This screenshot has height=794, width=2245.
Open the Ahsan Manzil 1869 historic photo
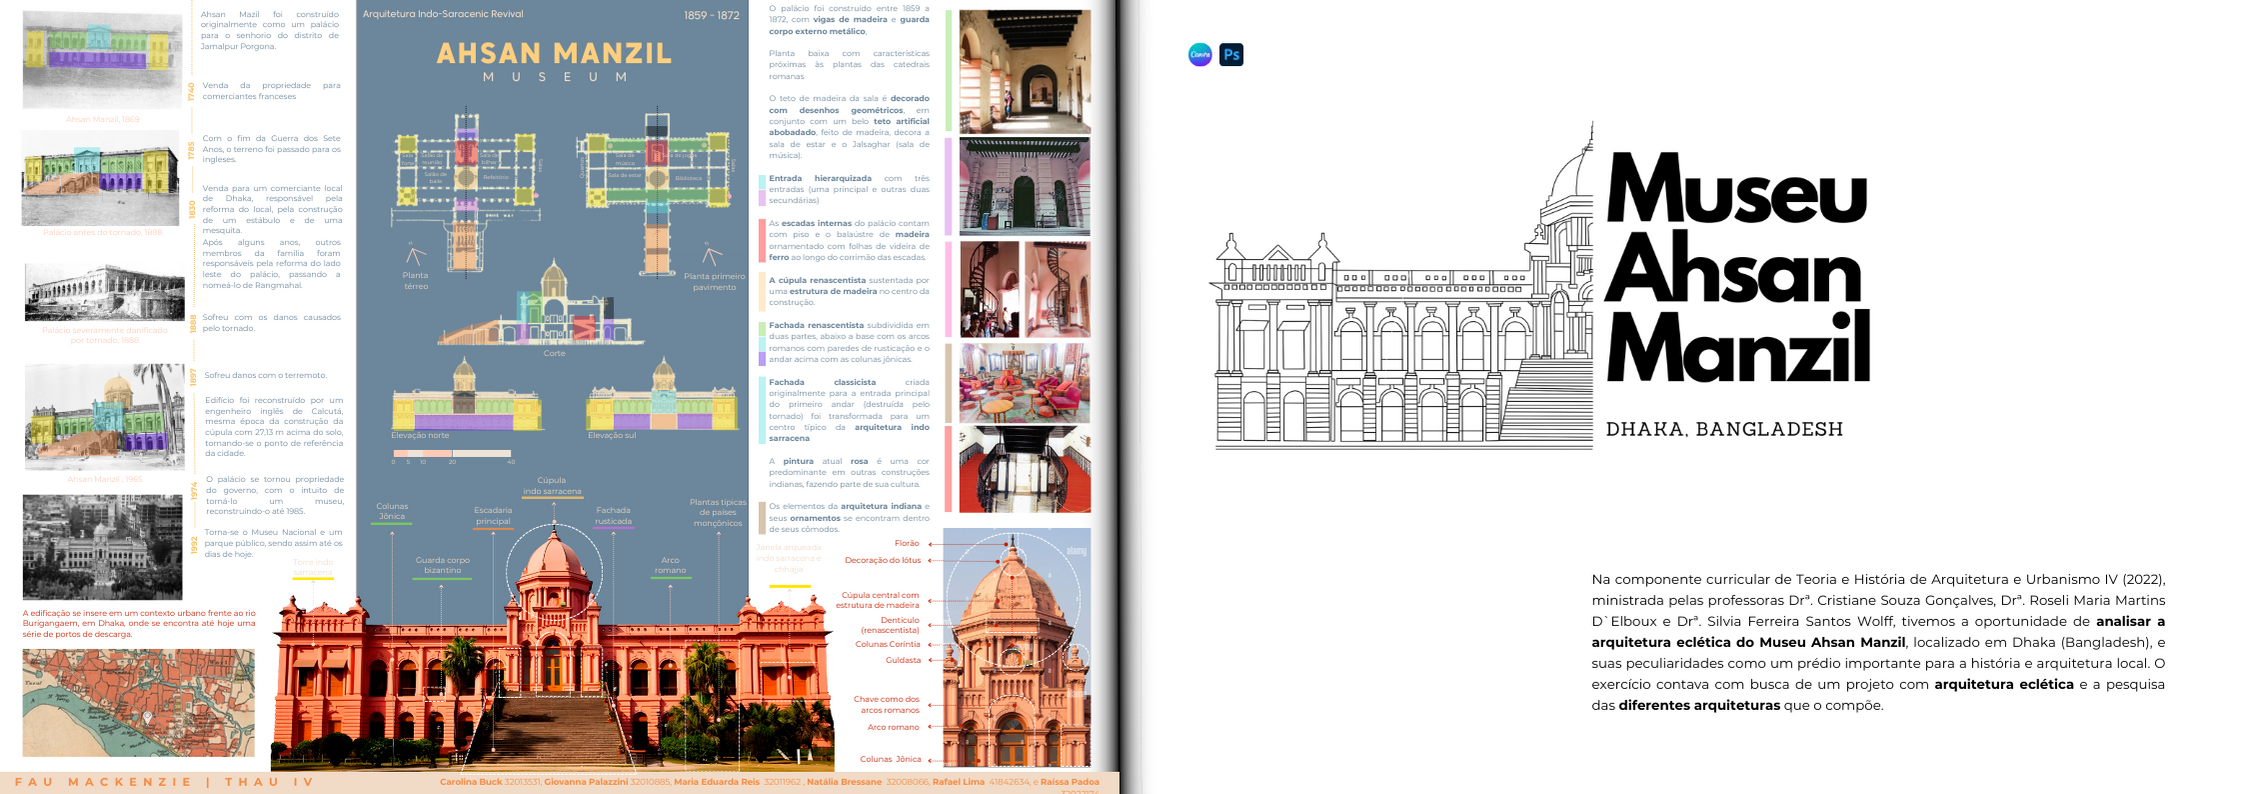pyautogui.click(x=102, y=60)
